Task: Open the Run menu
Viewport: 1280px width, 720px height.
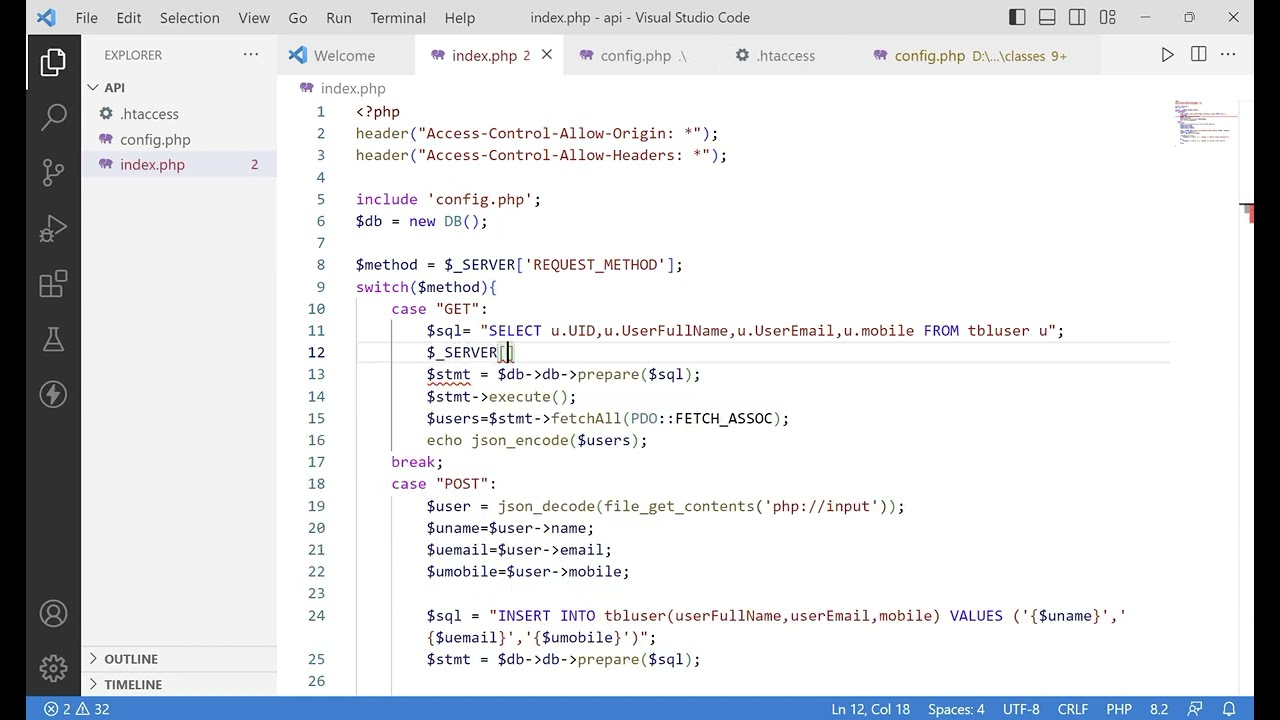Action: tap(339, 17)
